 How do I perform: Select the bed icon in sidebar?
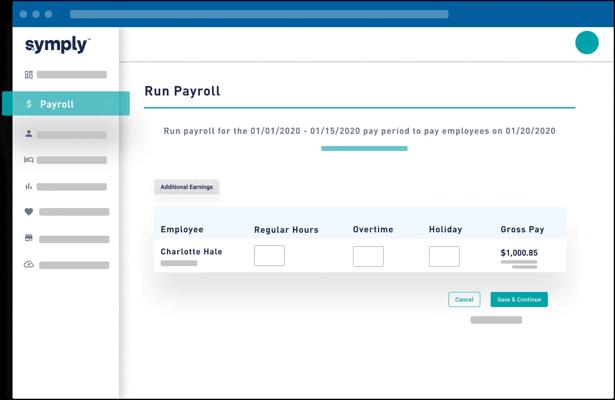pyautogui.click(x=29, y=160)
